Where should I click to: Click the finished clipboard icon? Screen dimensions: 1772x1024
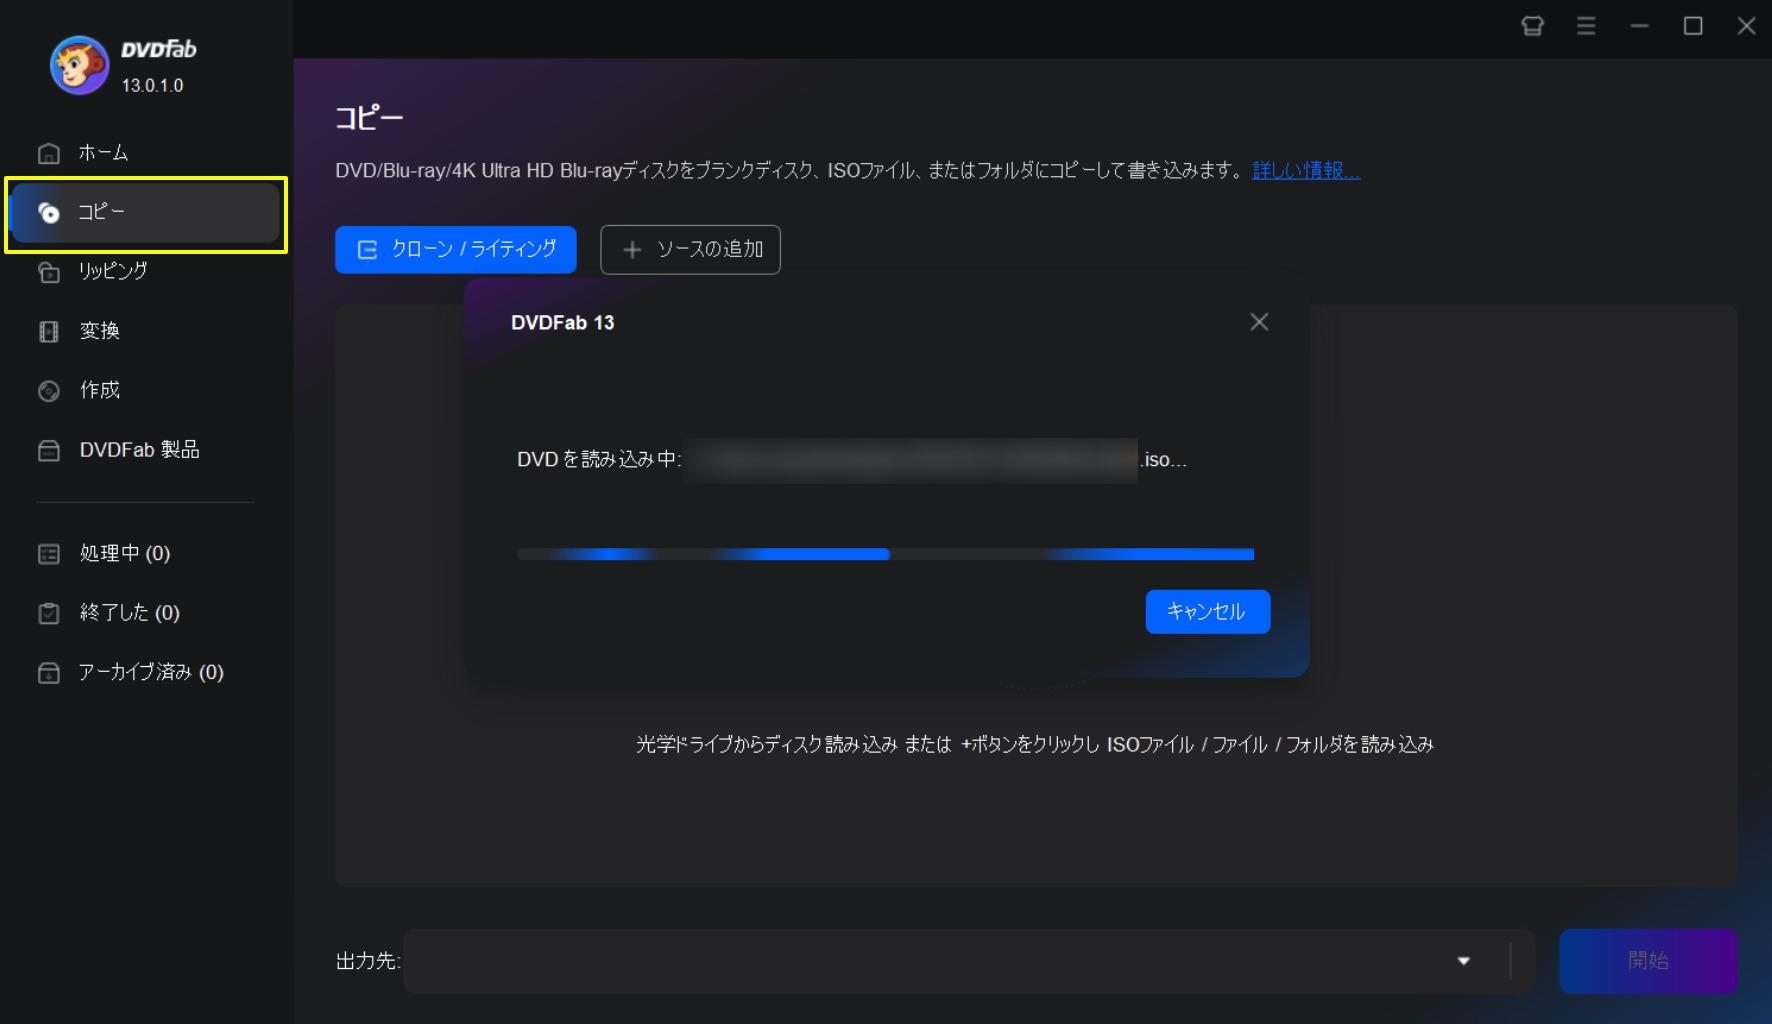pyautogui.click(x=49, y=613)
